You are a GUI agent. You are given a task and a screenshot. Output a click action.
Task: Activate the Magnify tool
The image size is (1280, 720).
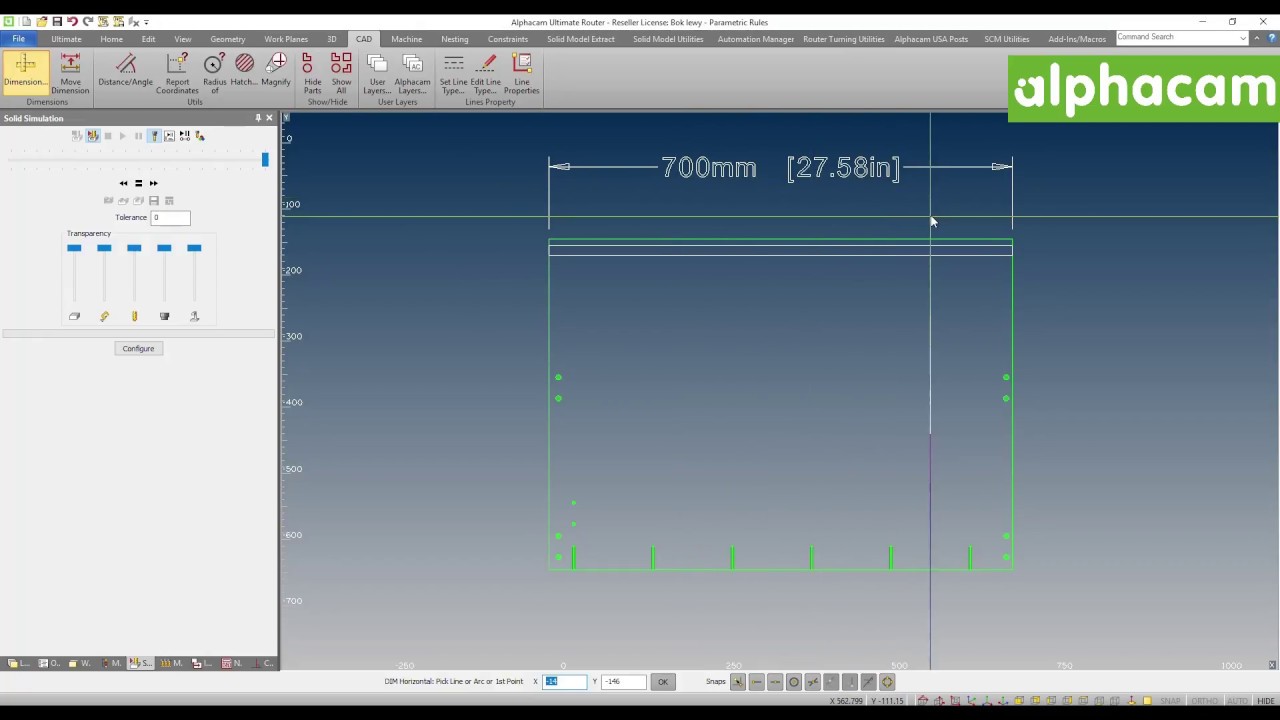tap(276, 71)
